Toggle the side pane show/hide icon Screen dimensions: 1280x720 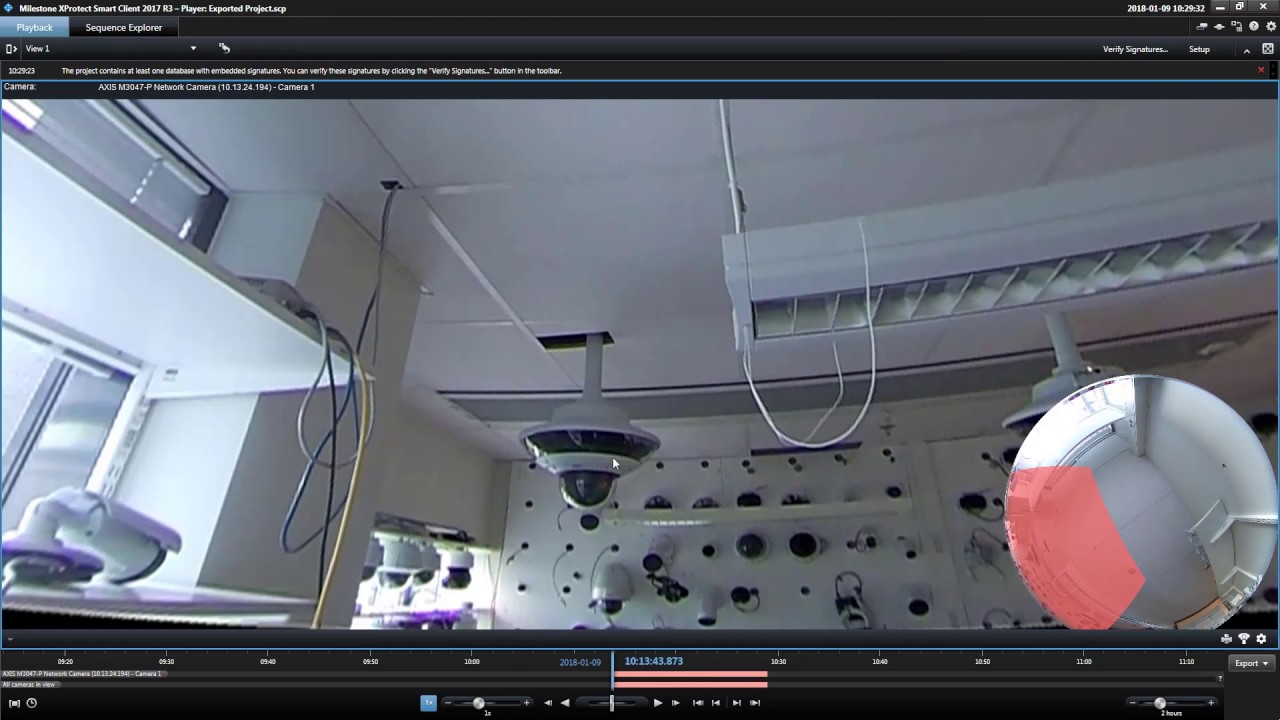[11, 48]
